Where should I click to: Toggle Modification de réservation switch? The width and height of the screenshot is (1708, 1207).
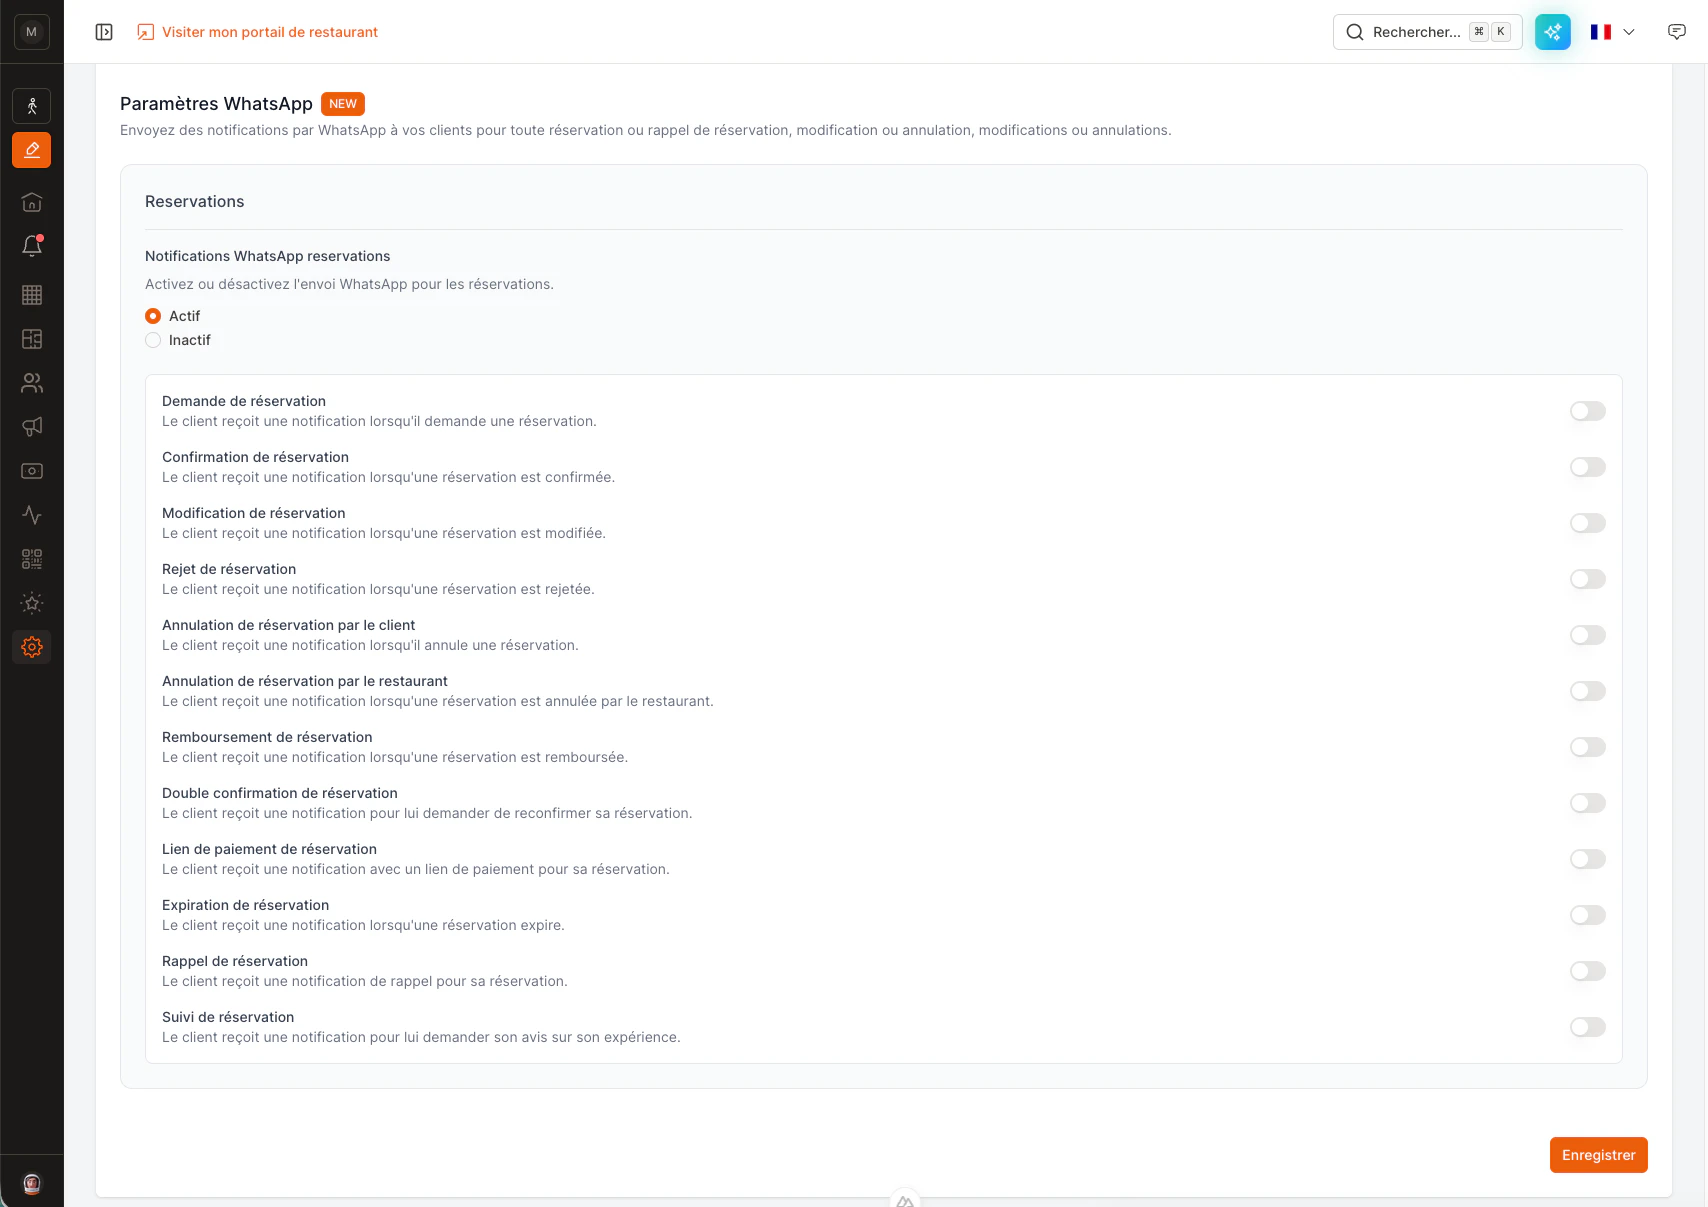coord(1588,523)
